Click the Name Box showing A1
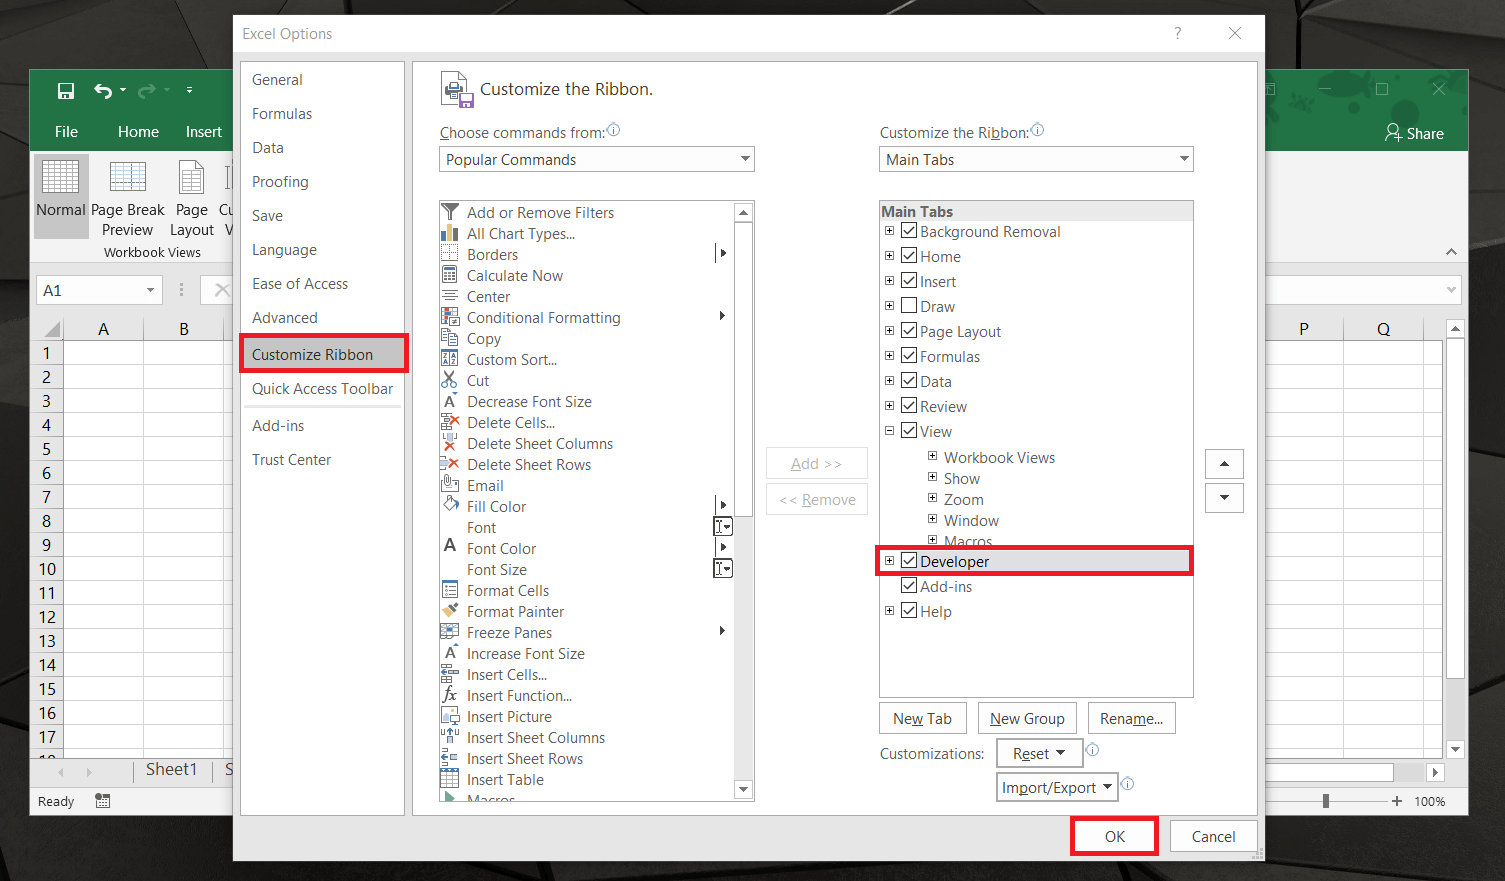Screen dimensions: 1505x881 click(99, 290)
